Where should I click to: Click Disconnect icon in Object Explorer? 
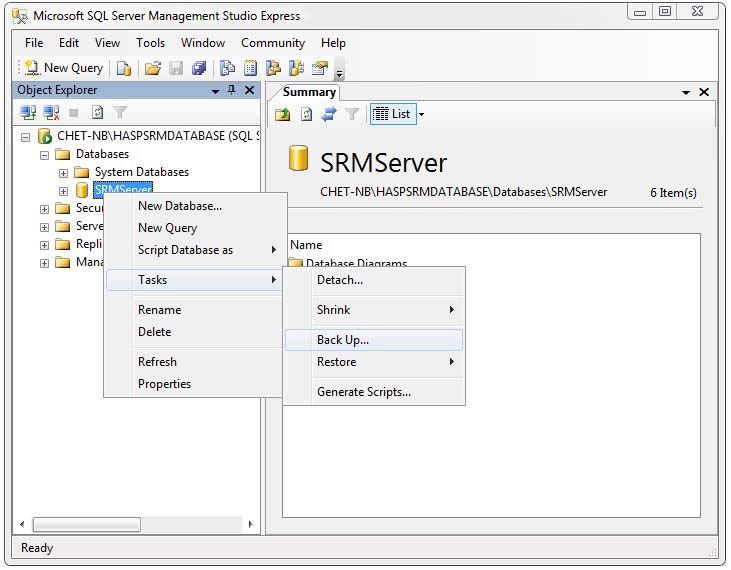tap(51, 112)
